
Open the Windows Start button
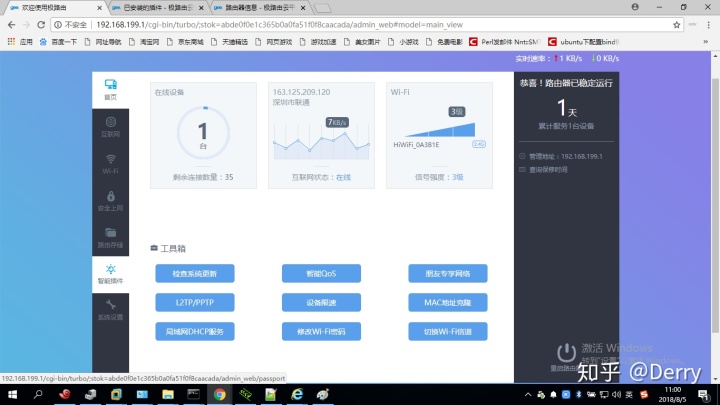point(12,394)
